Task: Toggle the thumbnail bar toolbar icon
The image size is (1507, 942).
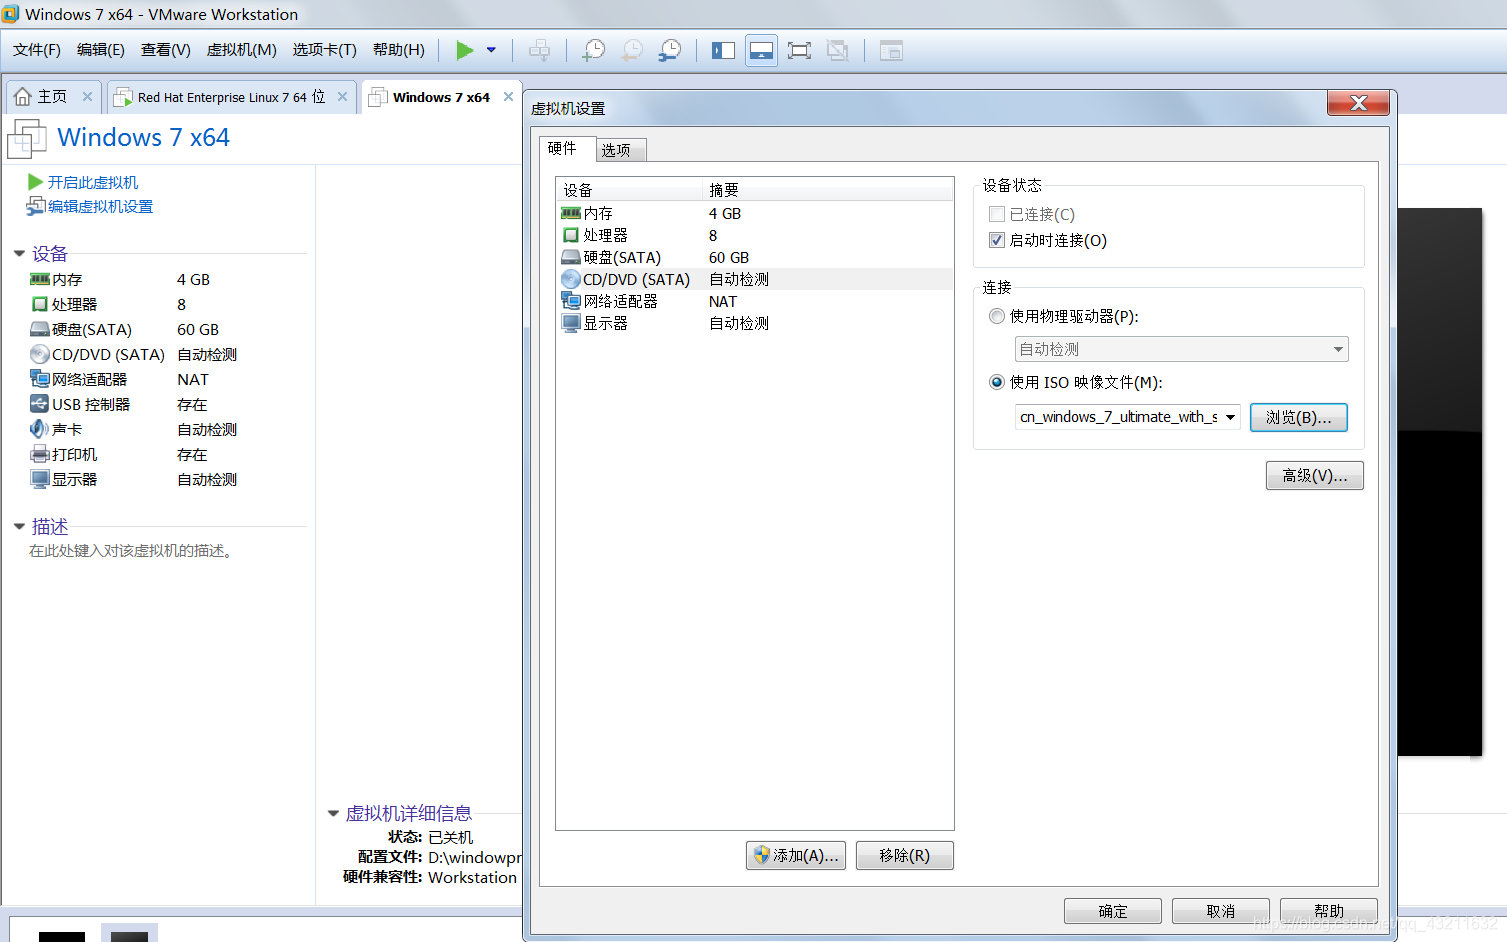Action: pyautogui.click(x=761, y=50)
